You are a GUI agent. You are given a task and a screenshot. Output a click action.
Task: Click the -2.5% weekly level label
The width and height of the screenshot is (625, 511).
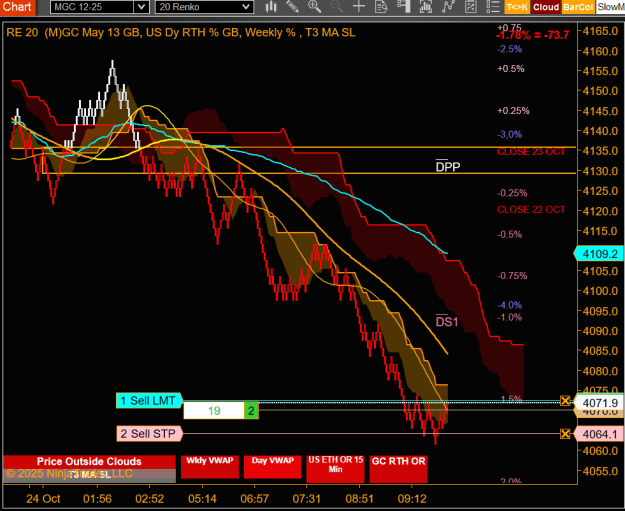(509, 49)
